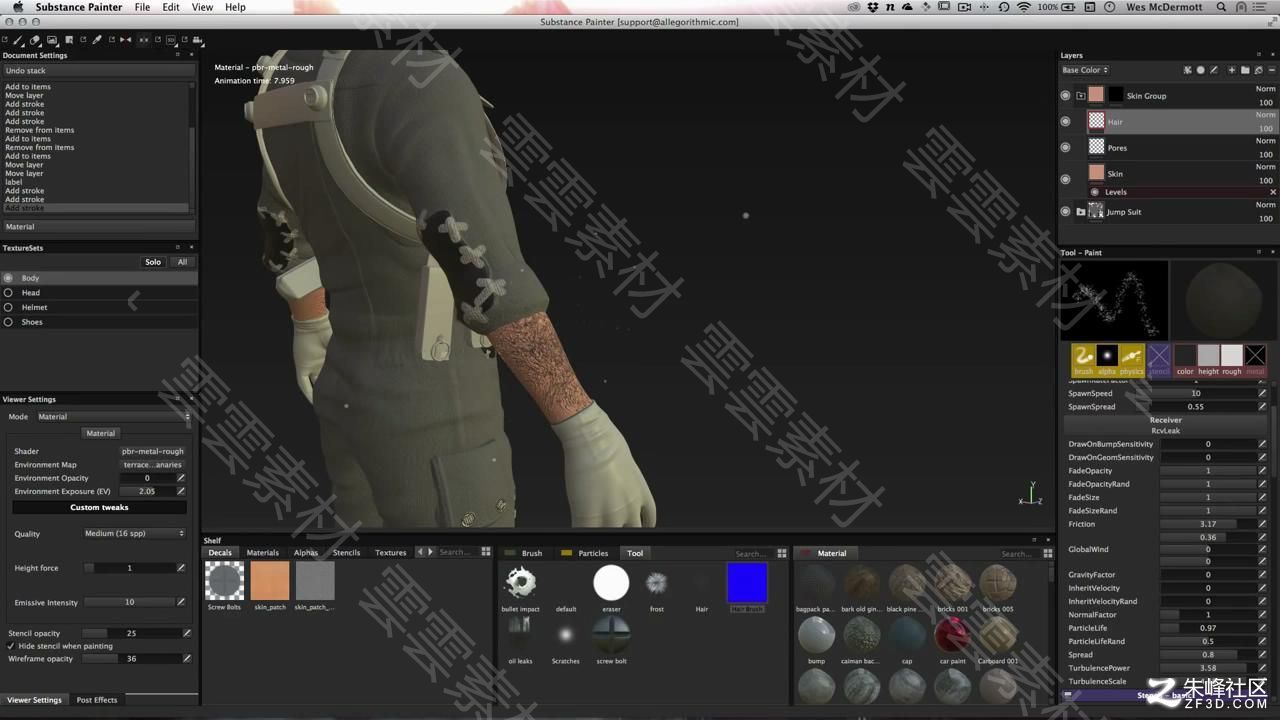This screenshot has height=720, width=1280.
Task: Open the brush properties icon
Action: pyautogui.click(x=1083, y=359)
